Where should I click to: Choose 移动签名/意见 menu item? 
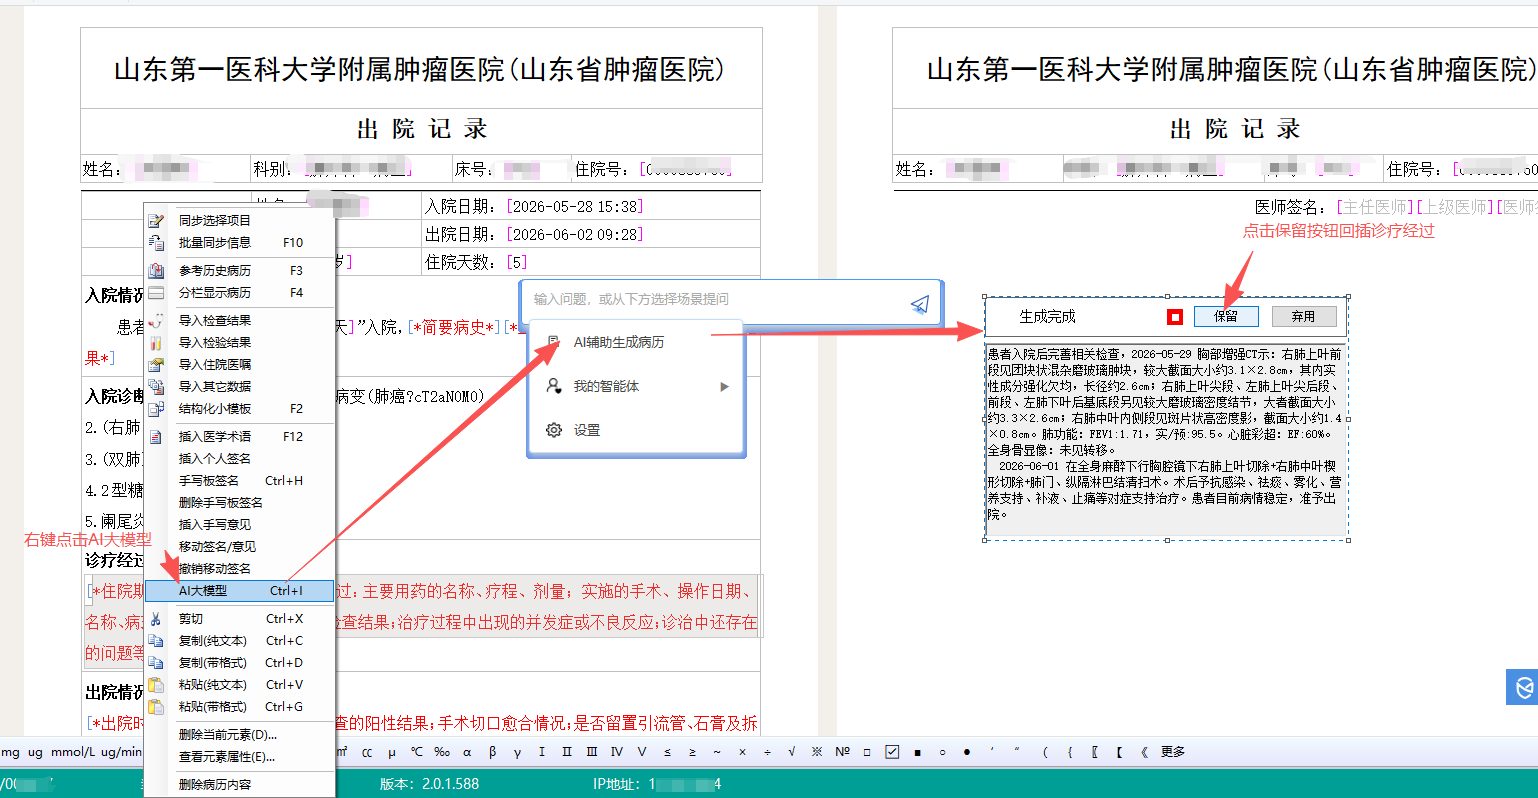pos(239,546)
